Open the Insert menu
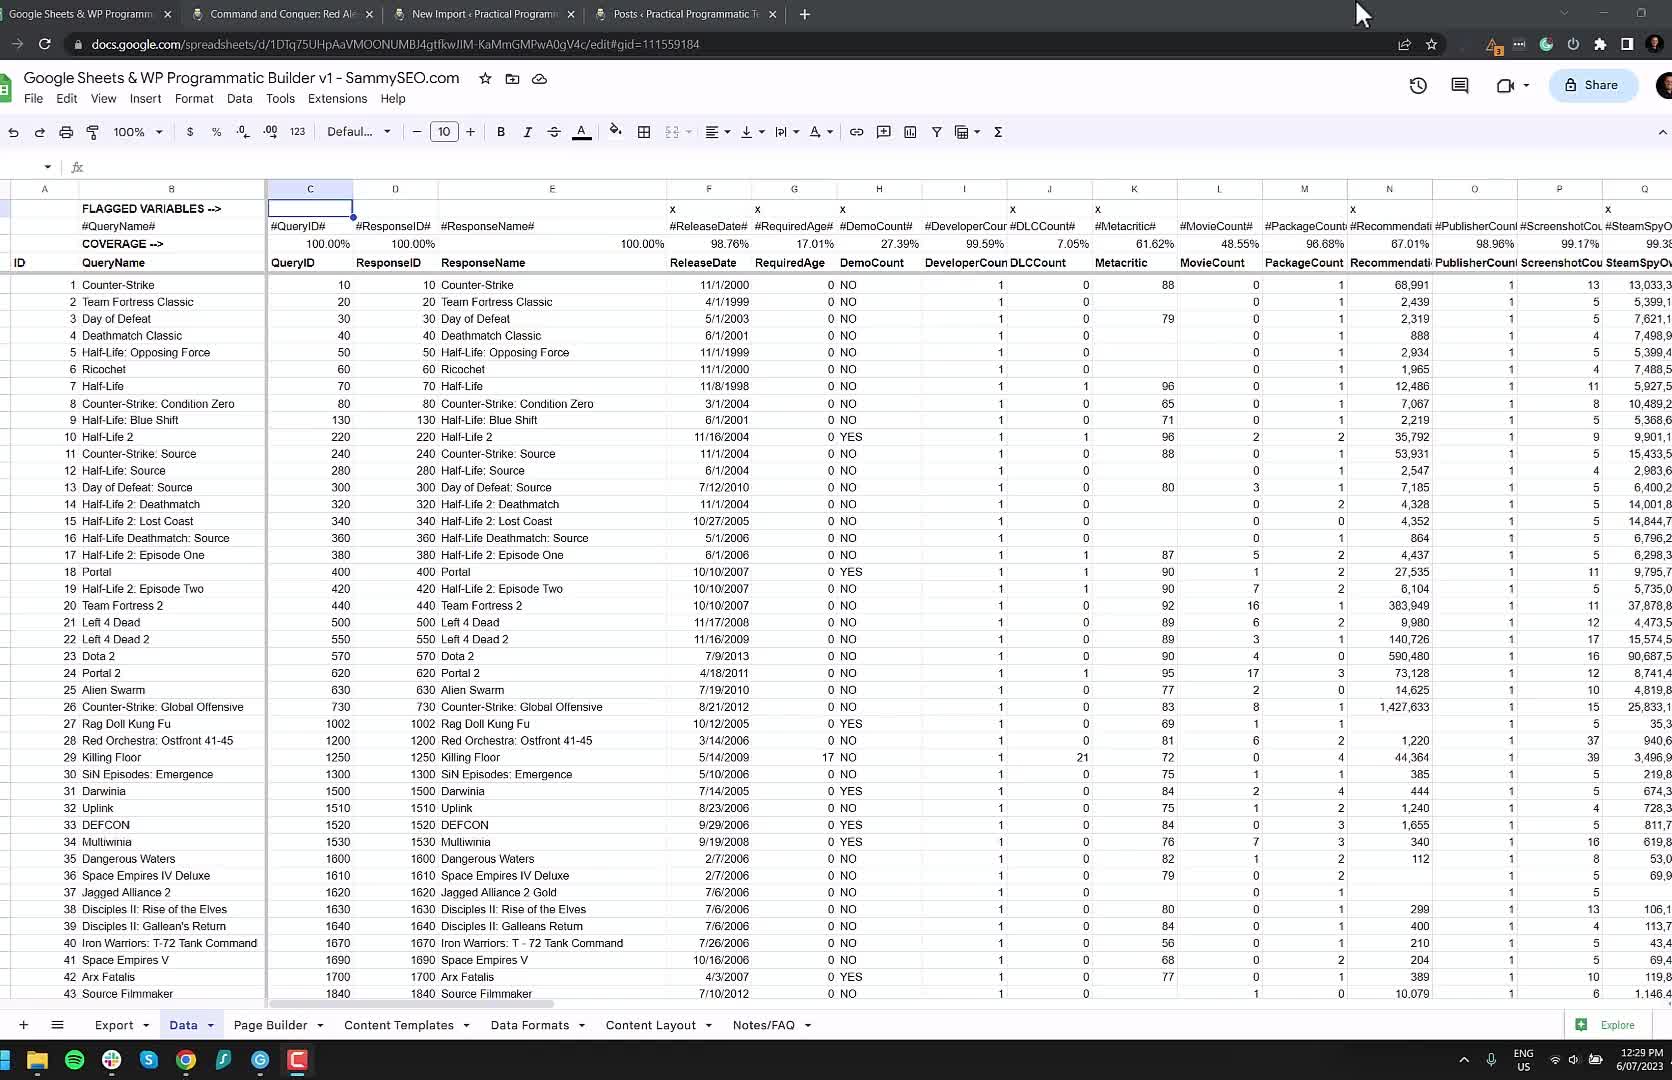Image resolution: width=1672 pixels, height=1080 pixels. (145, 99)
